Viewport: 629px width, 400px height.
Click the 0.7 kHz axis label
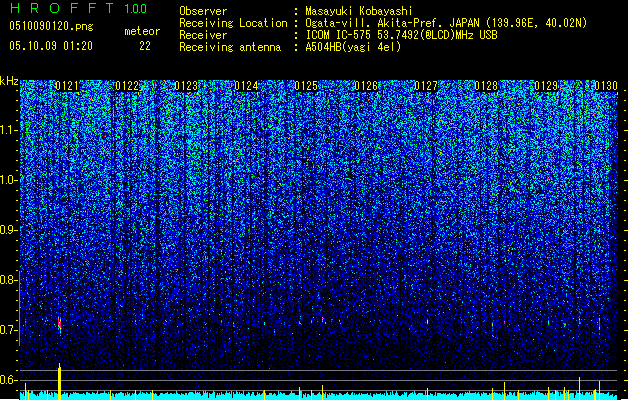(9, 330)
